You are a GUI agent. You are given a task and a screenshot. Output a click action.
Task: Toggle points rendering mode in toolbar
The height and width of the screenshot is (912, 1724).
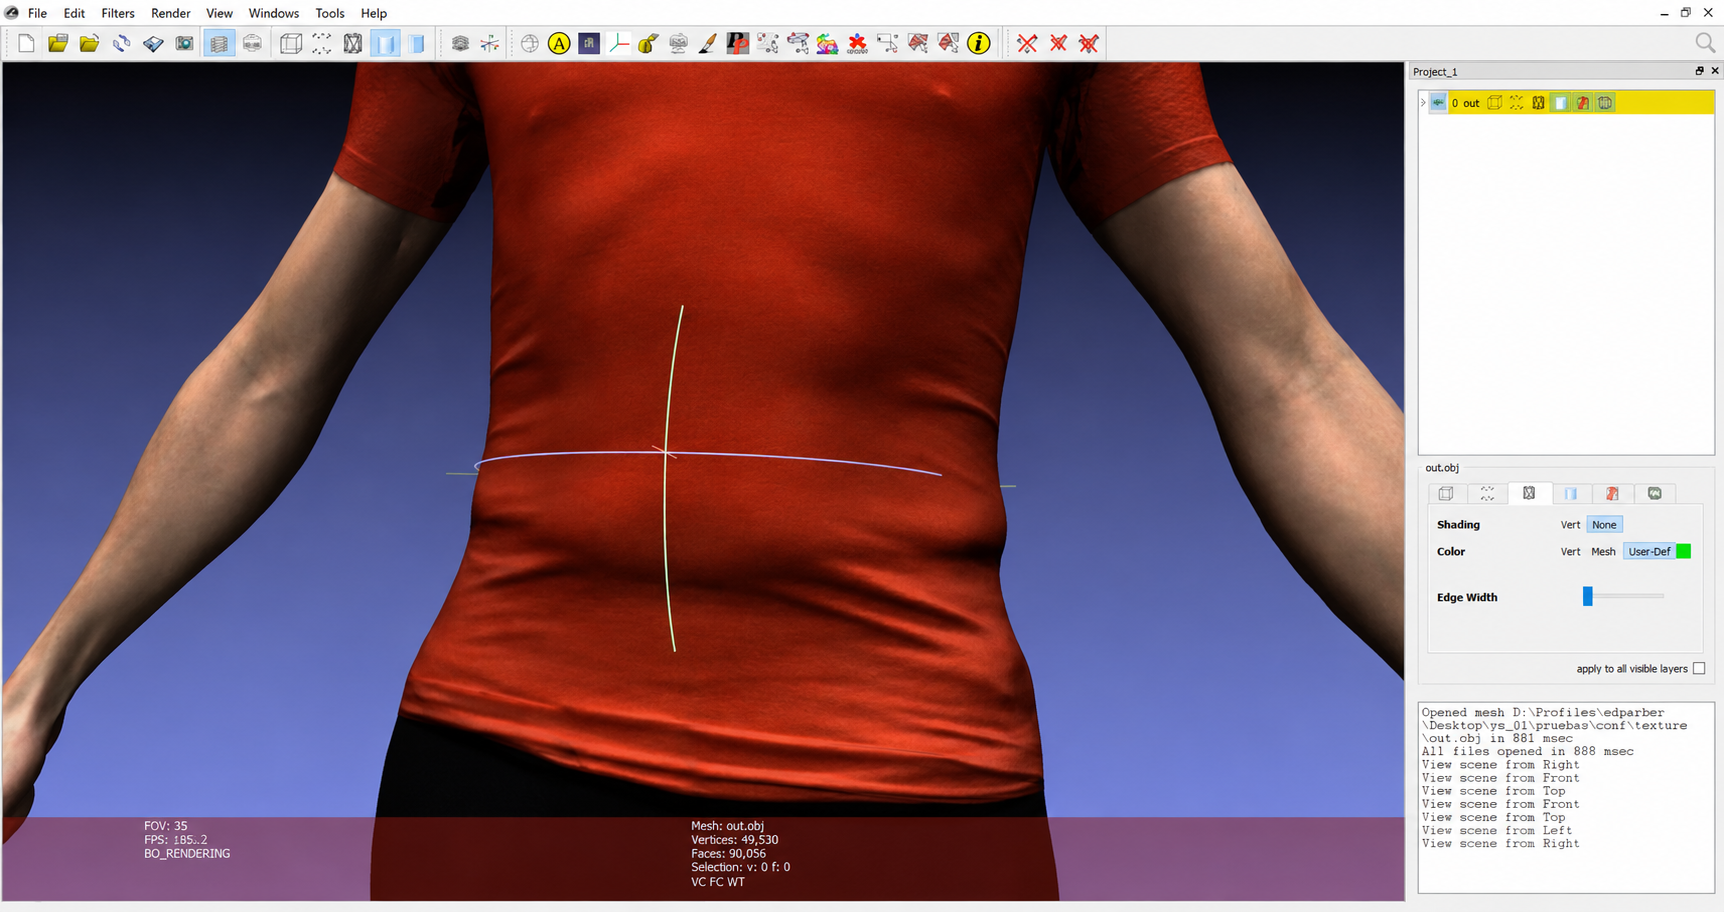click(322, 43)
